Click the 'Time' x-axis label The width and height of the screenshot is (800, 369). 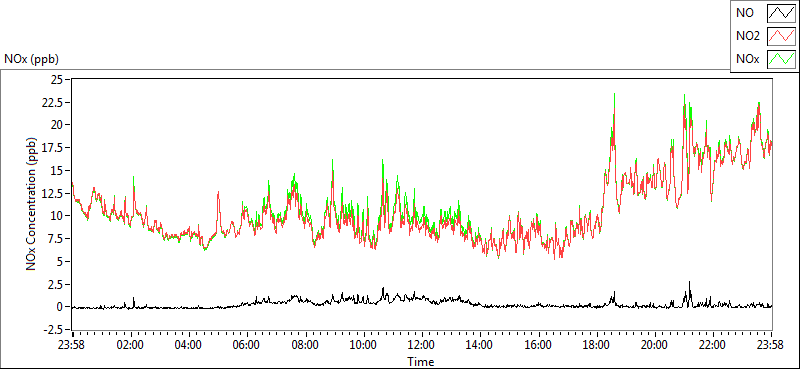421,362
